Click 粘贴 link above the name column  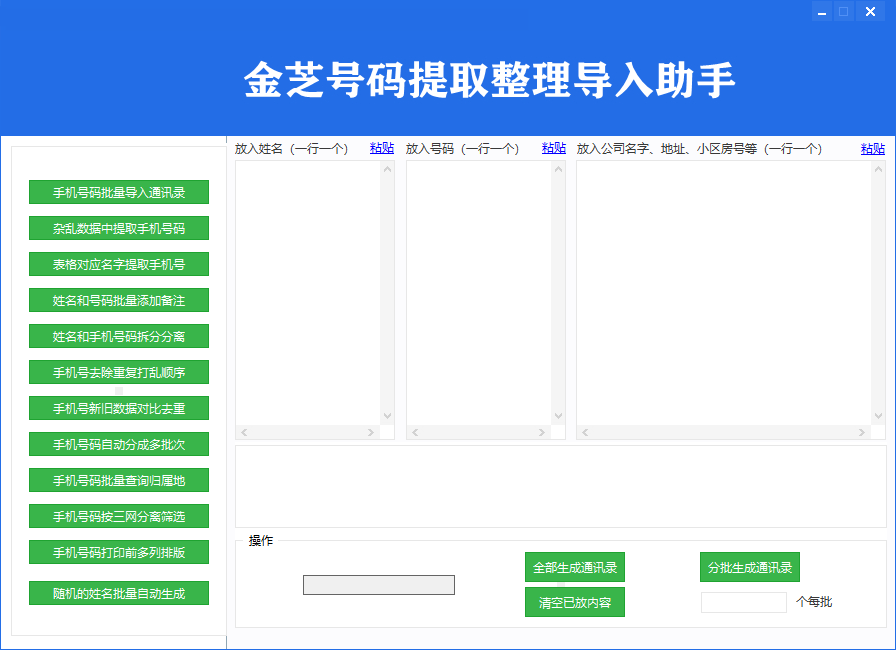(x=381, y=147)
